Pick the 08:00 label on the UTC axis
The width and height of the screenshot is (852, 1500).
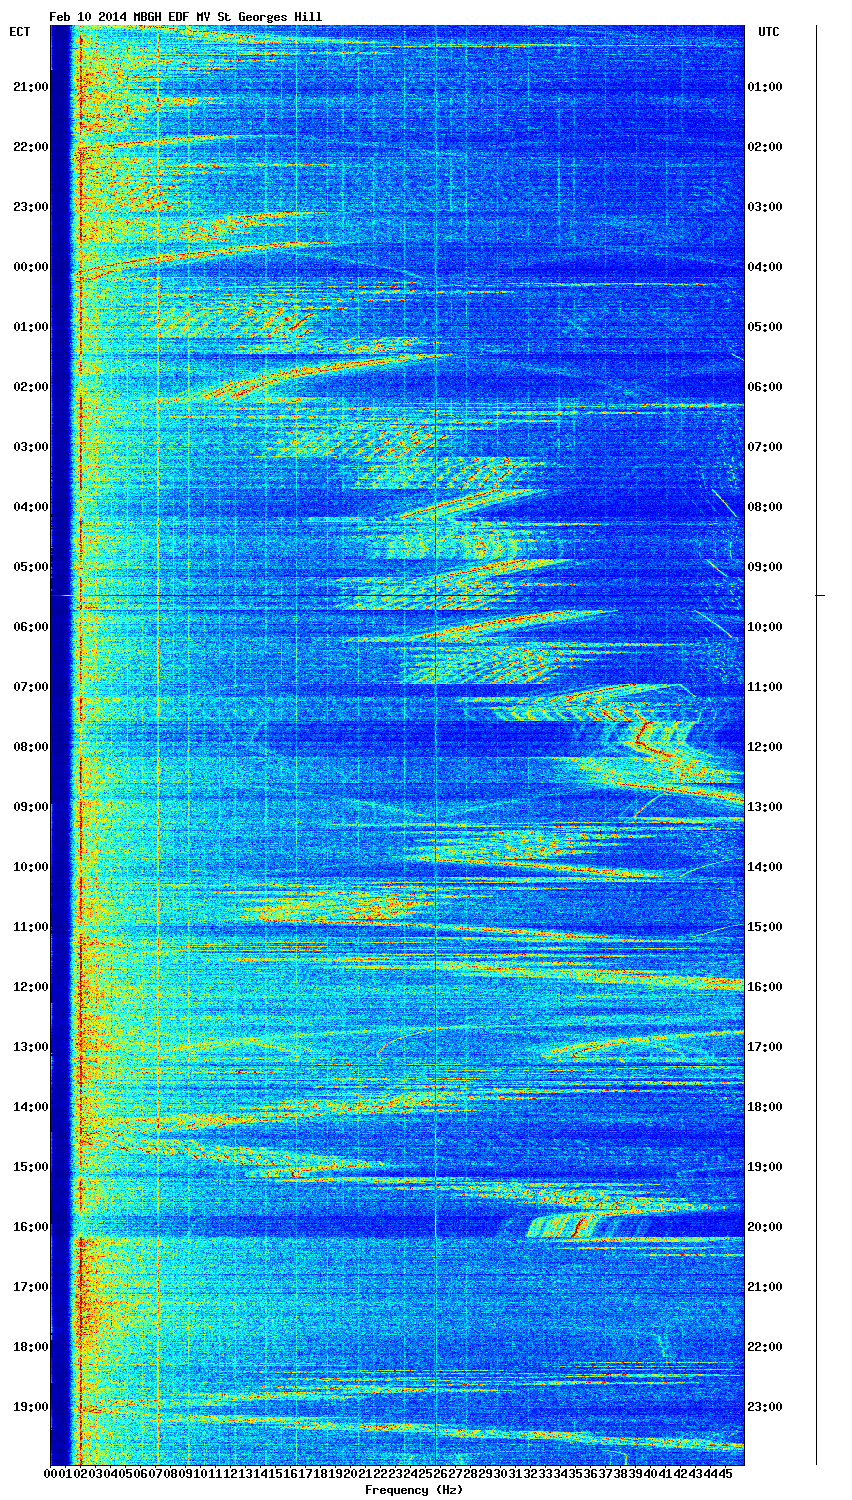(765, 507)
